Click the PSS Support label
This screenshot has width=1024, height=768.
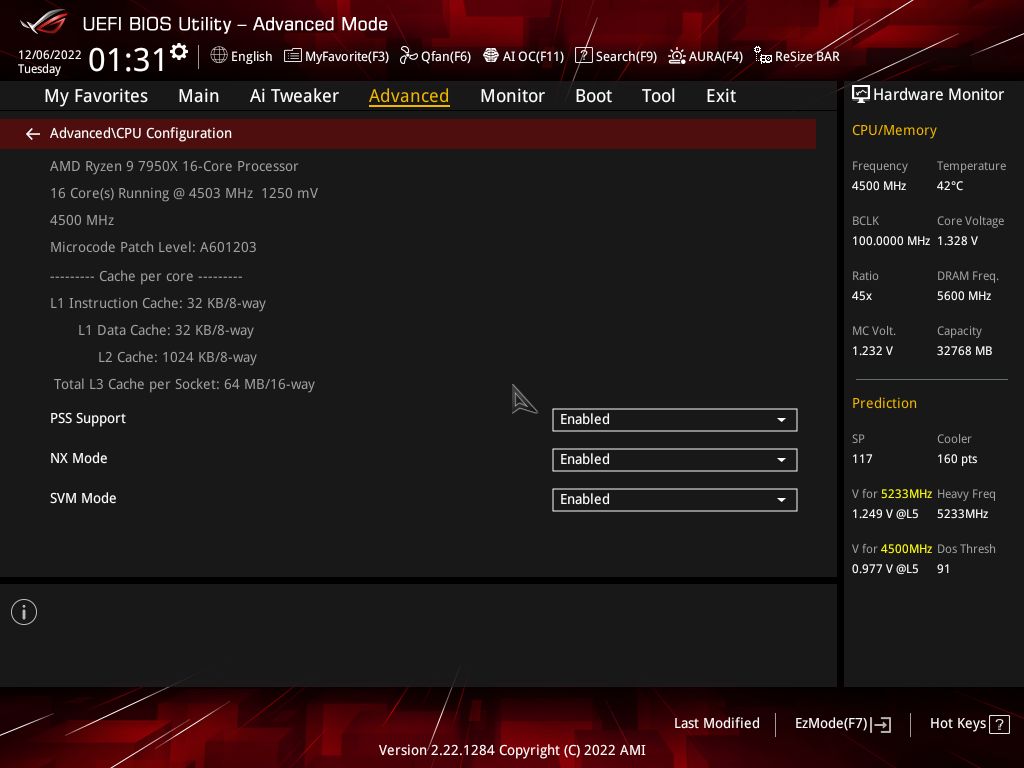[88, 419]
